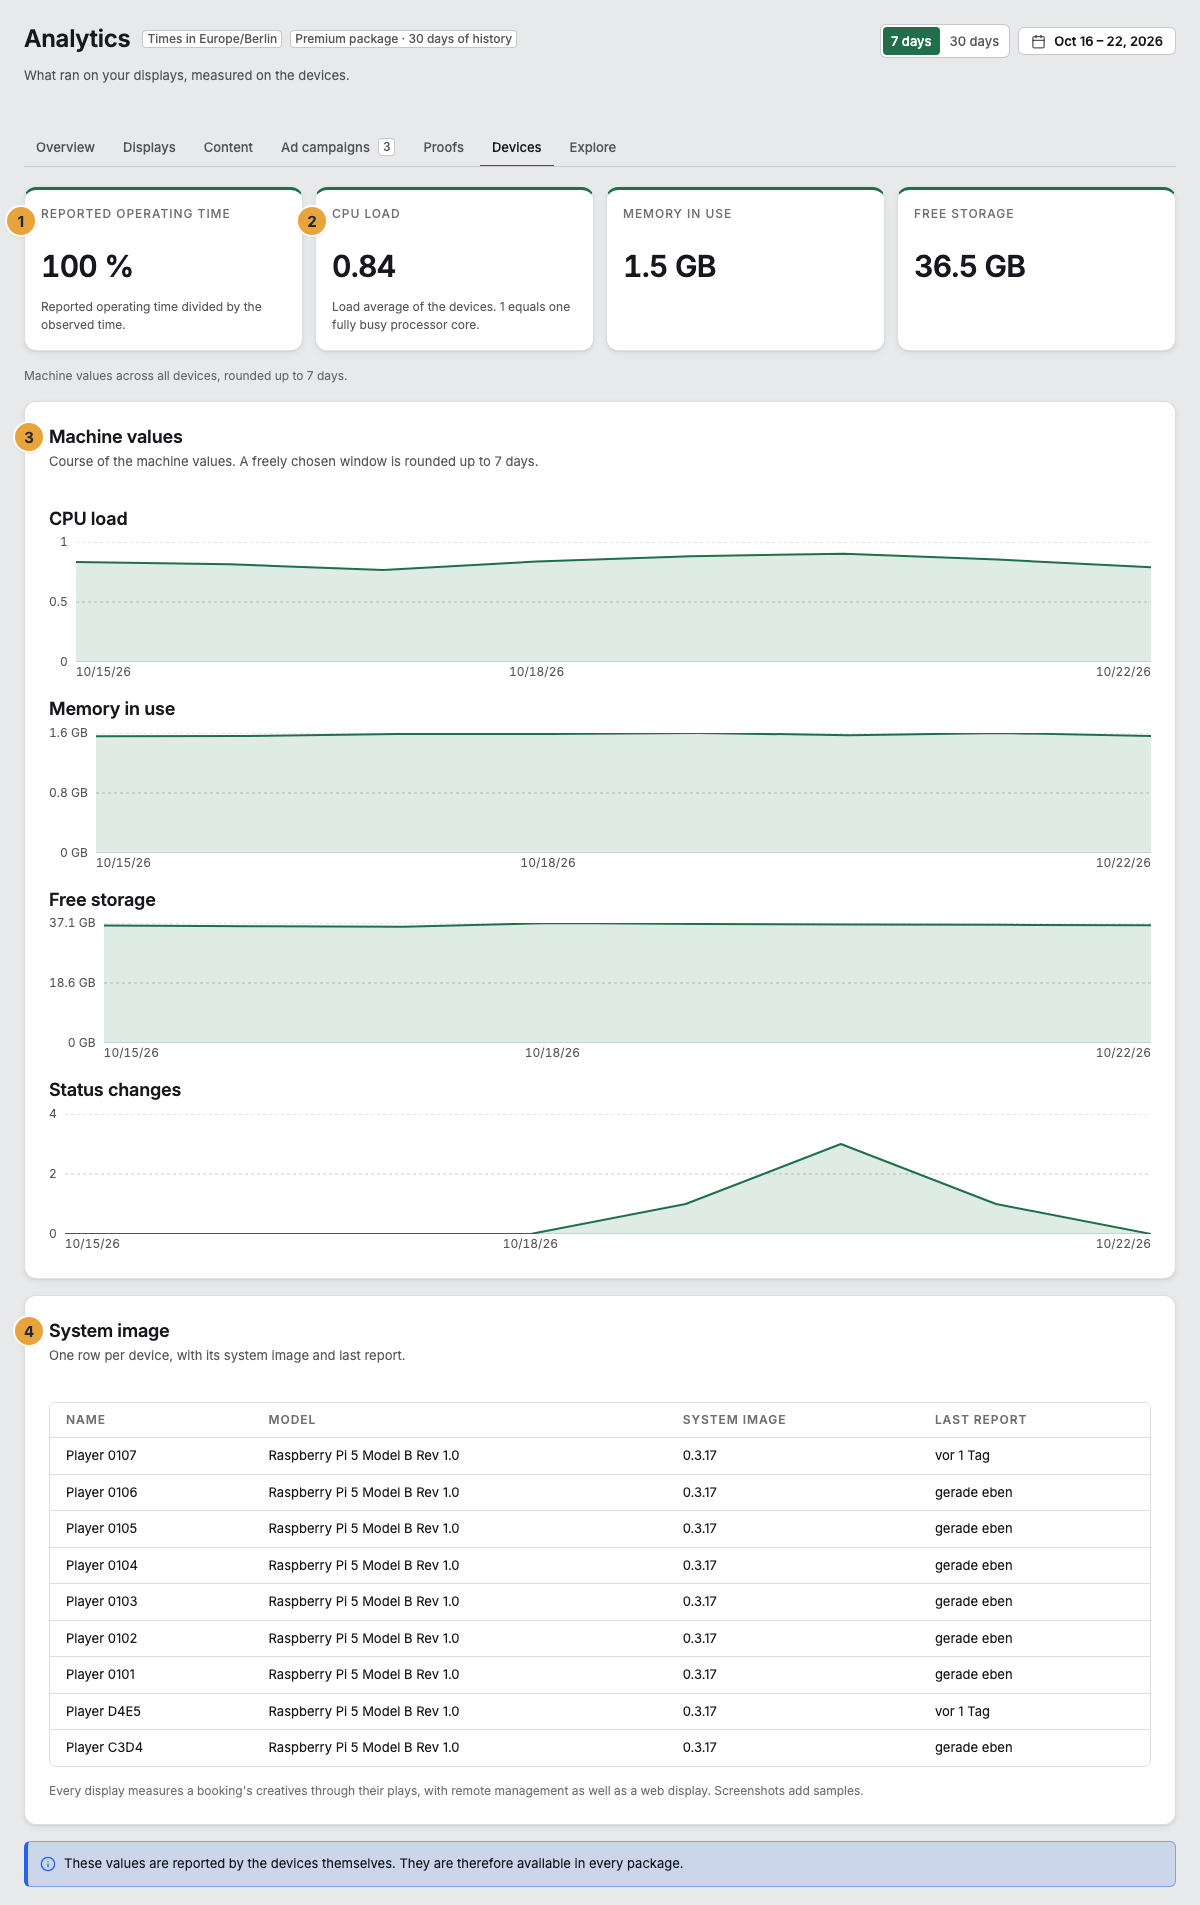
Task: Click the 36.5 GB free storage value
Action: point(970,267)
